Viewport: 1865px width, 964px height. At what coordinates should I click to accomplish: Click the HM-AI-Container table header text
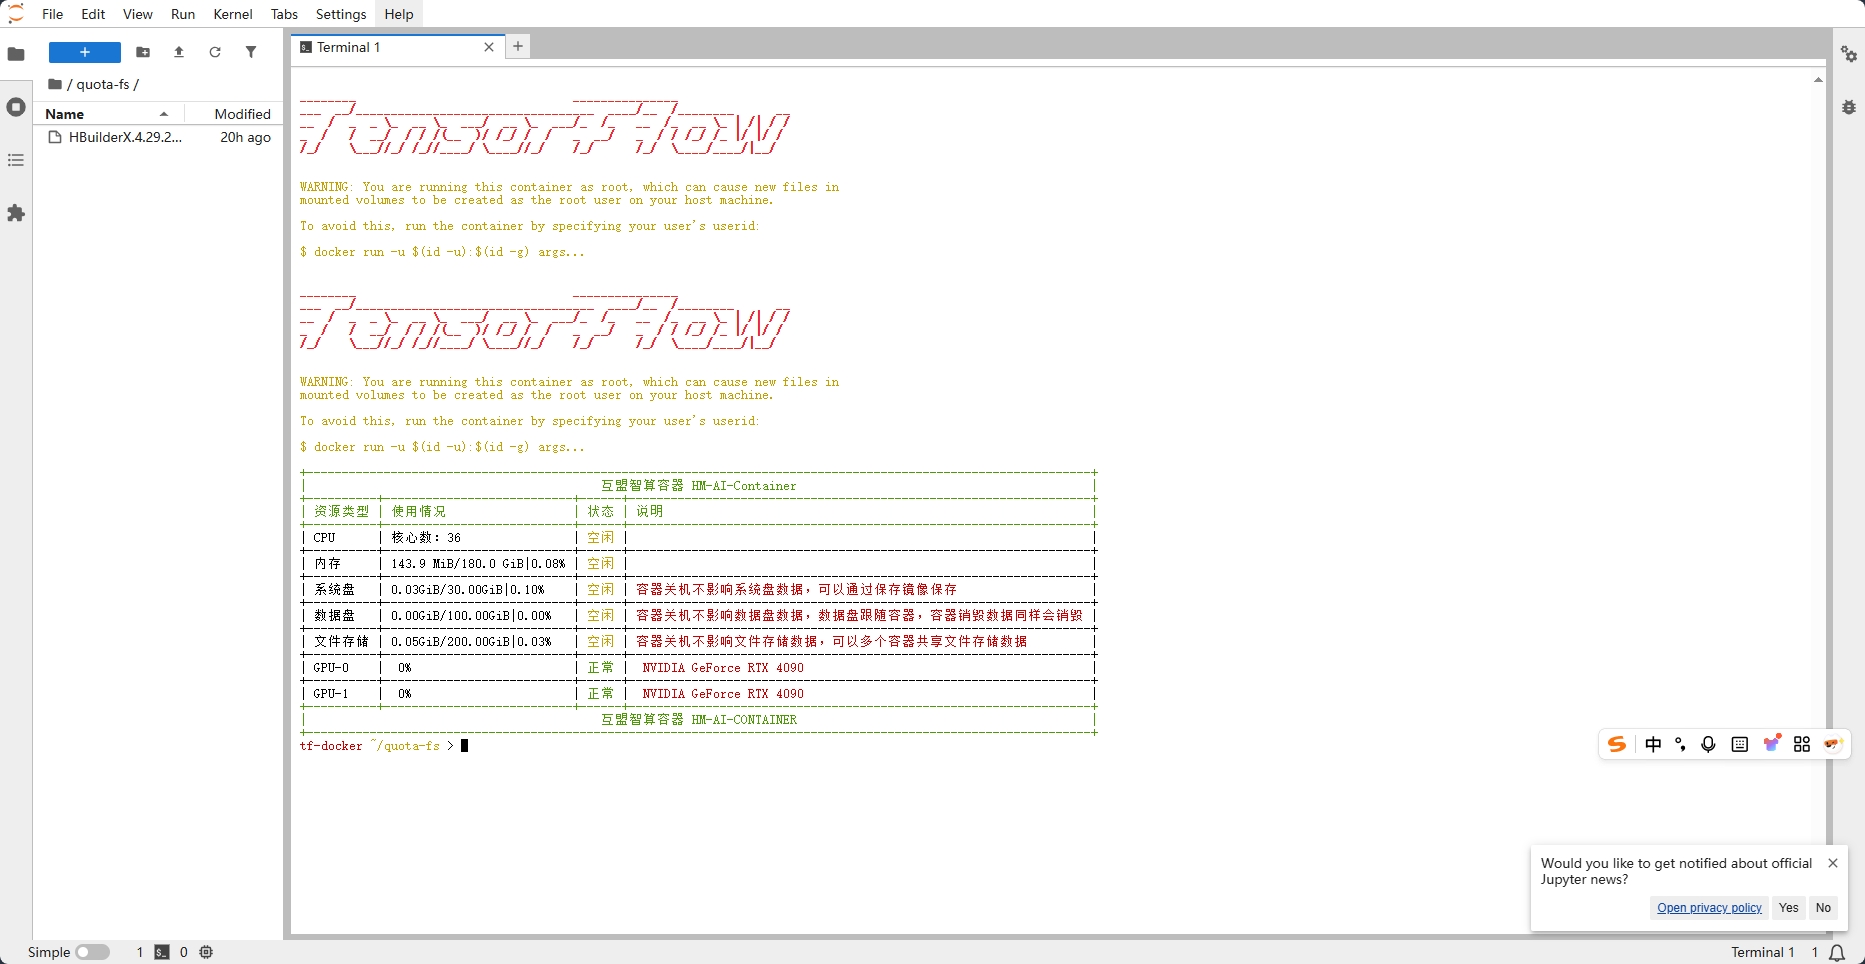(x=699, y=486)
